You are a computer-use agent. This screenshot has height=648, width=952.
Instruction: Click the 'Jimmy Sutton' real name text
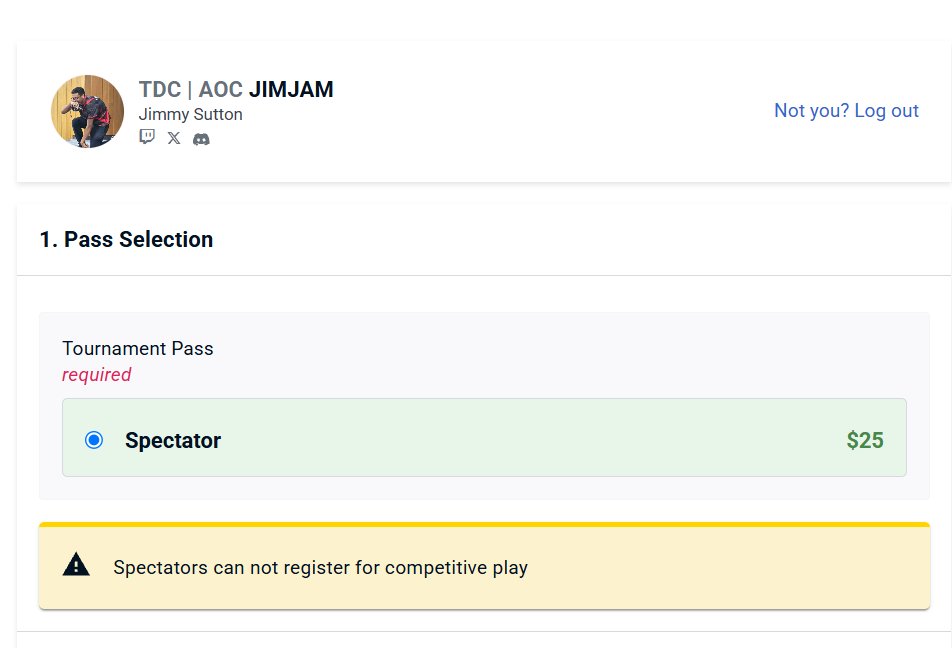pyautogui.click(x=191, y=114)
